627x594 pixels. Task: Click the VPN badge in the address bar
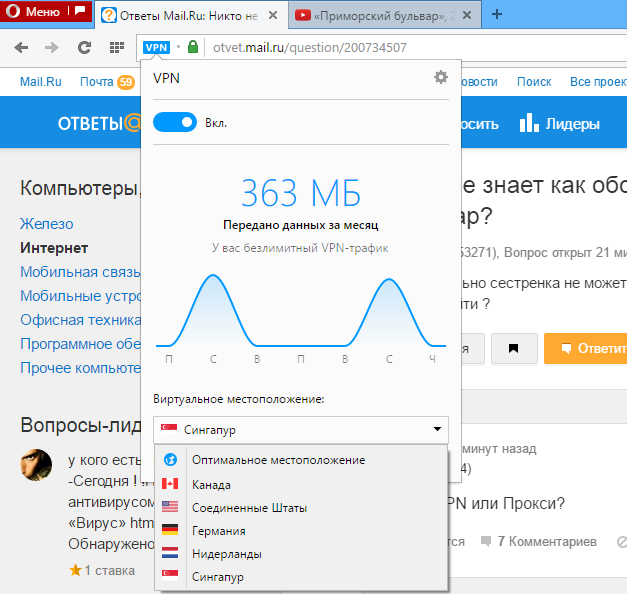(x=156, y=48)
